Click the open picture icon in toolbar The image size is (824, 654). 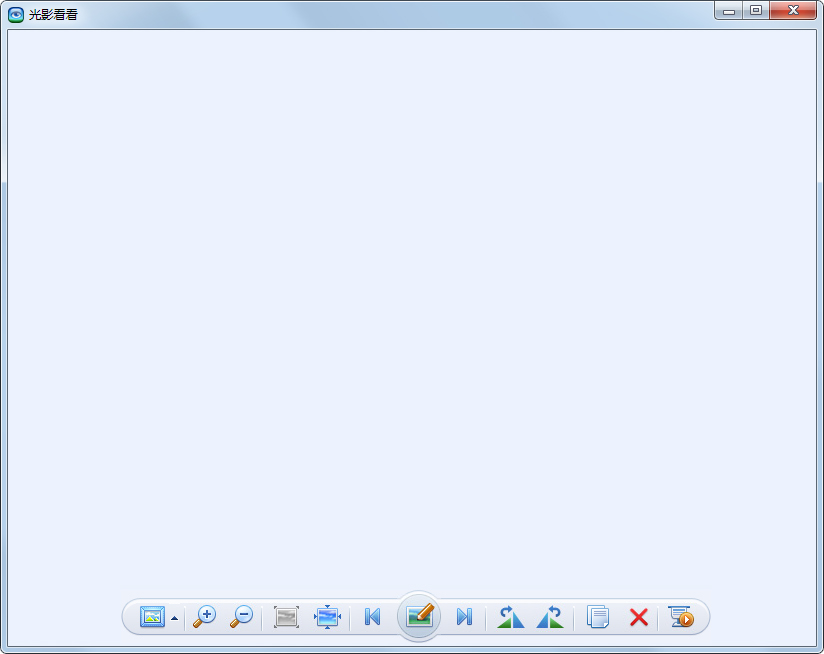click(x=152, y=617)
